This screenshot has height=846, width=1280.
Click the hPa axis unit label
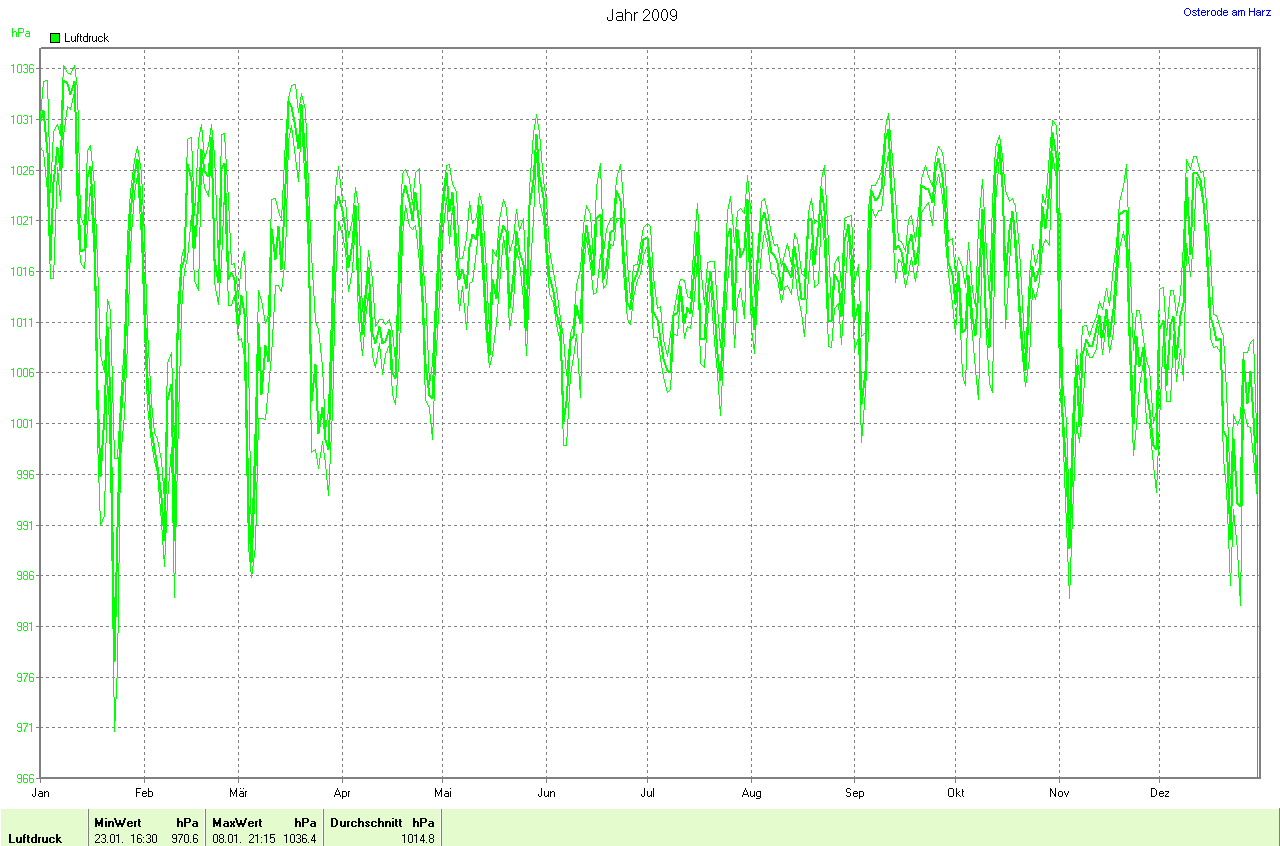20,33
